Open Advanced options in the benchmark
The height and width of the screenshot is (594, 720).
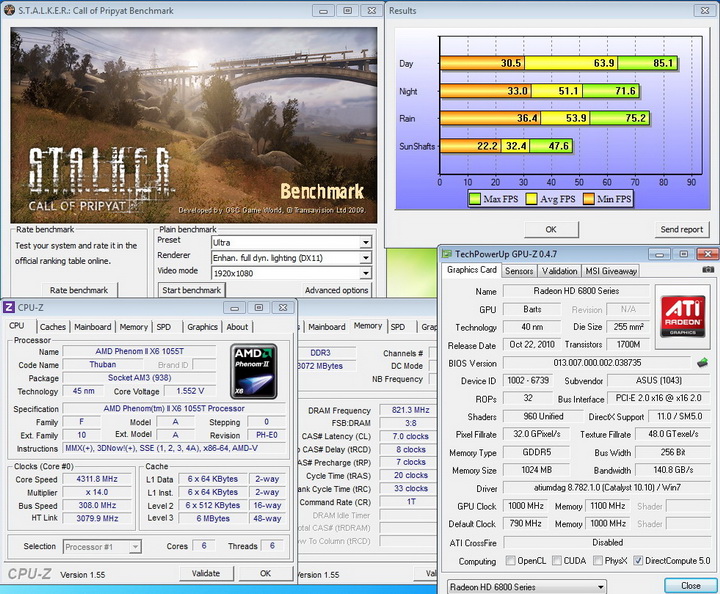[x=336, y=290]
